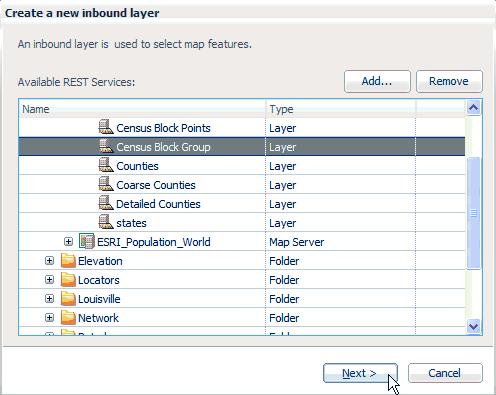Click the Census Block Group layer icon
The height and width of the screenshot is (395, 496).
coord(106,147)
